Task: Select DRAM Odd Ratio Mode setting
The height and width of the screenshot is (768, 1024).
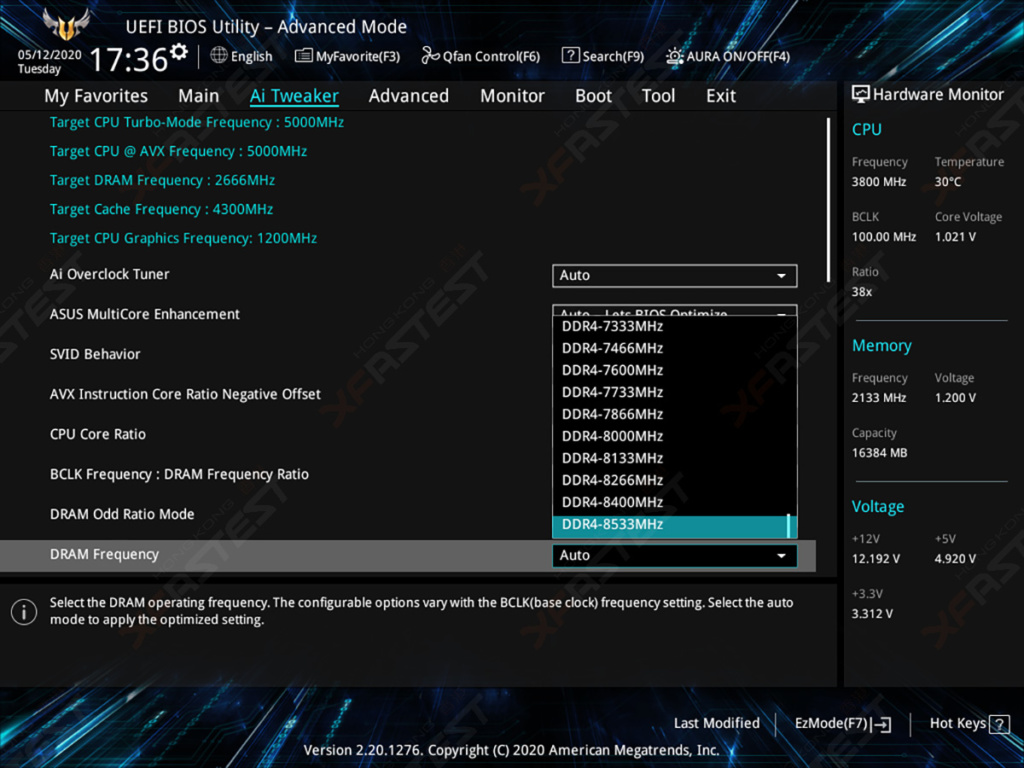Action: tap(122, 515)
